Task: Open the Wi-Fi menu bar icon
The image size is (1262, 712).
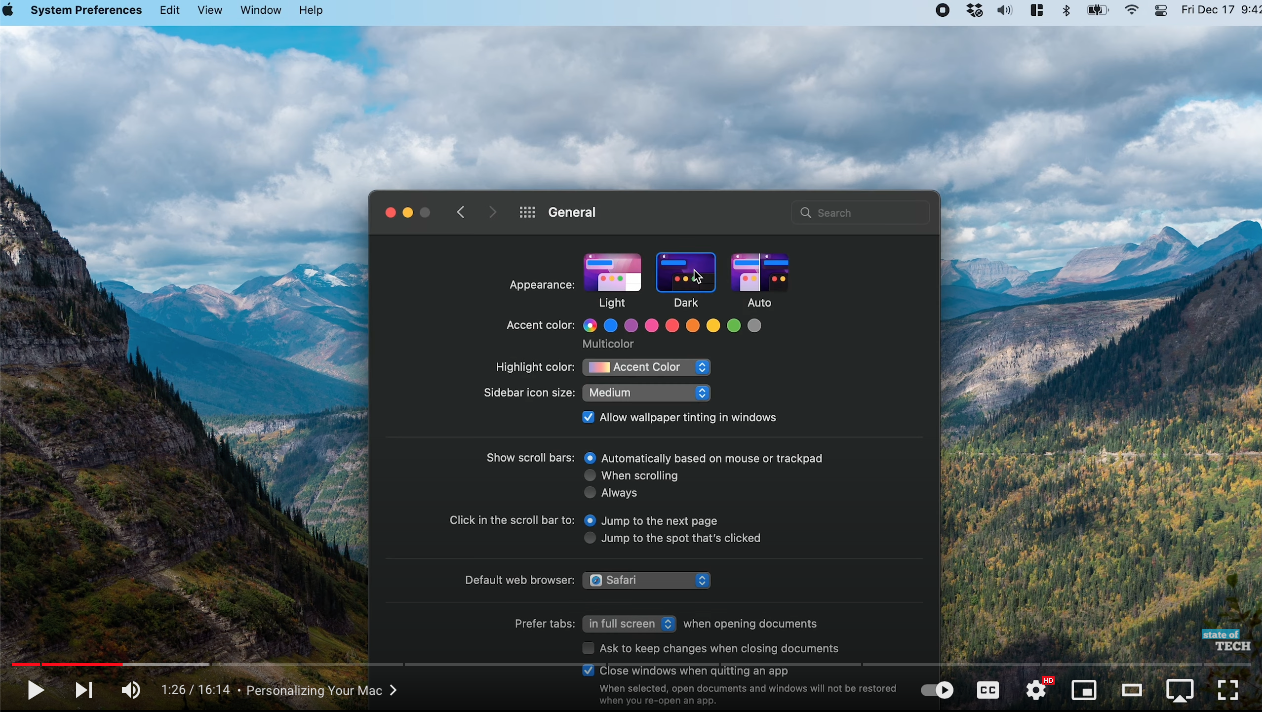Action: click(1132, 10)
